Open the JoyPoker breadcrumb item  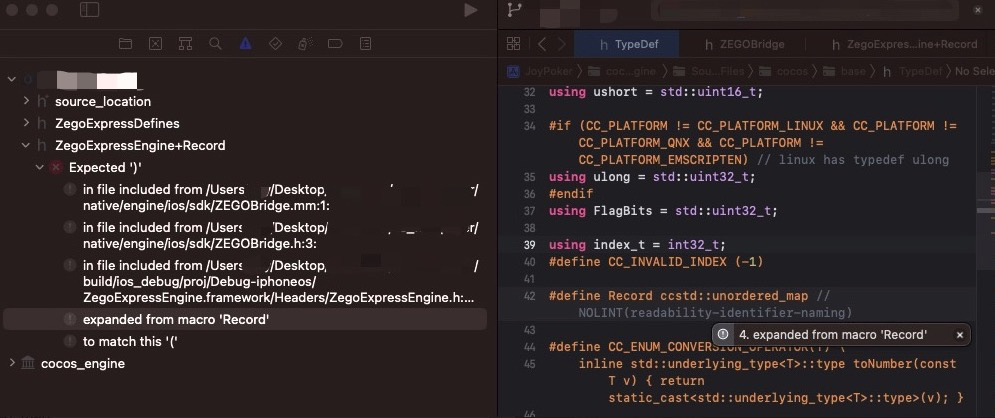pos(541,71)
